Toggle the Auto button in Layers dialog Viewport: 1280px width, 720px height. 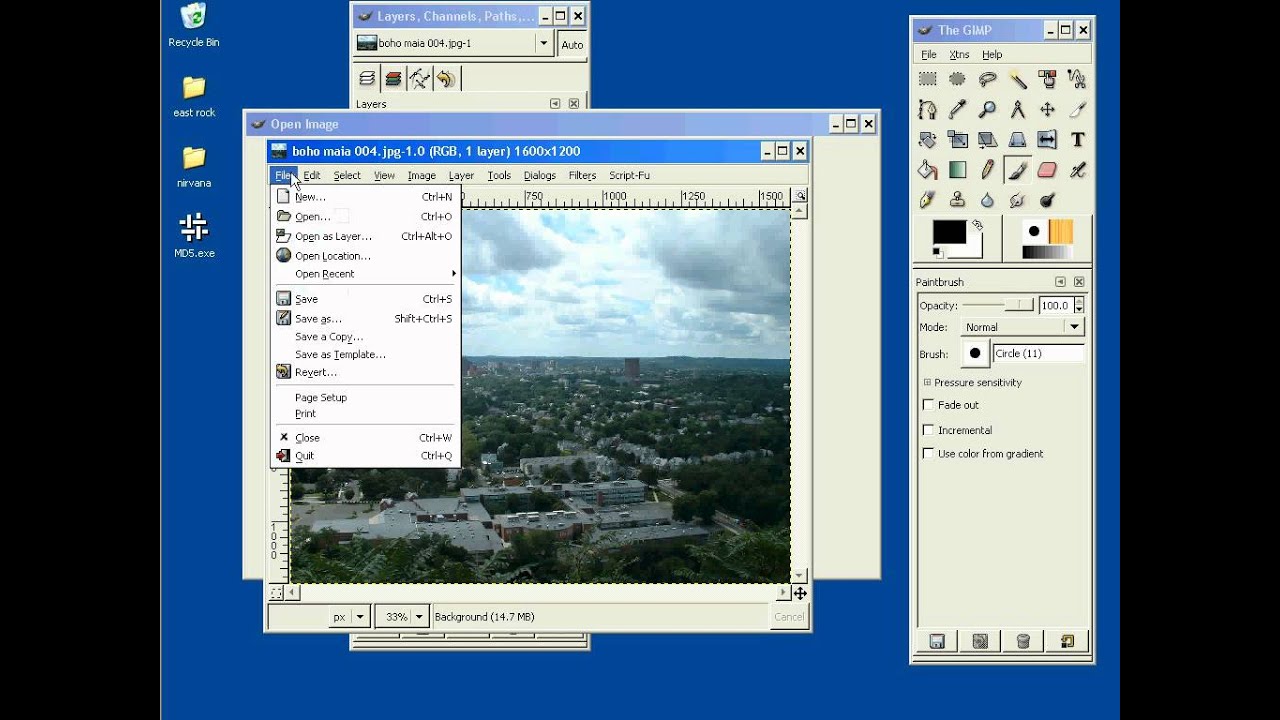click(572, 44)
